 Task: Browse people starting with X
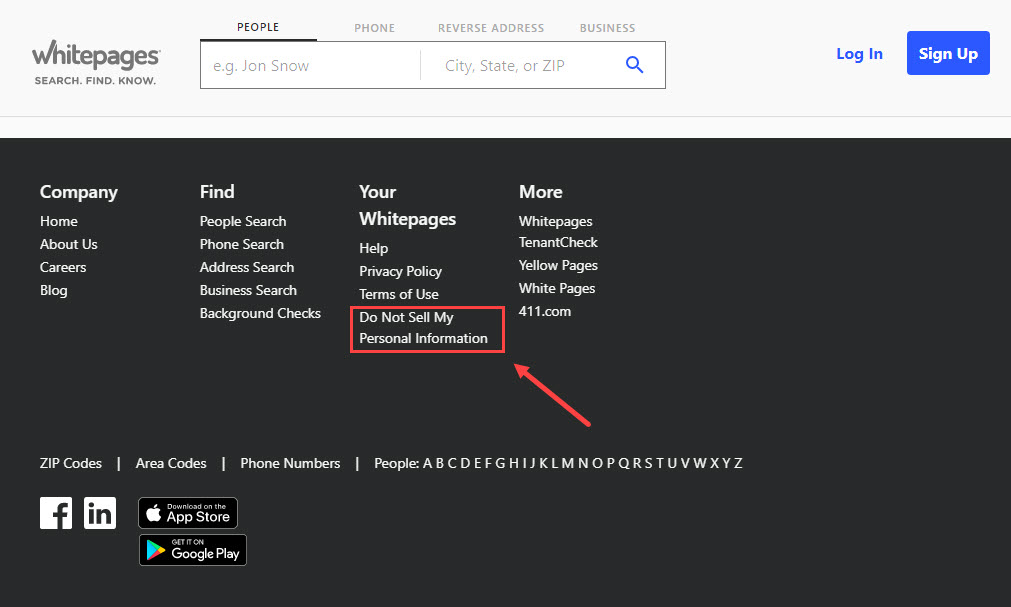[714, 463]
